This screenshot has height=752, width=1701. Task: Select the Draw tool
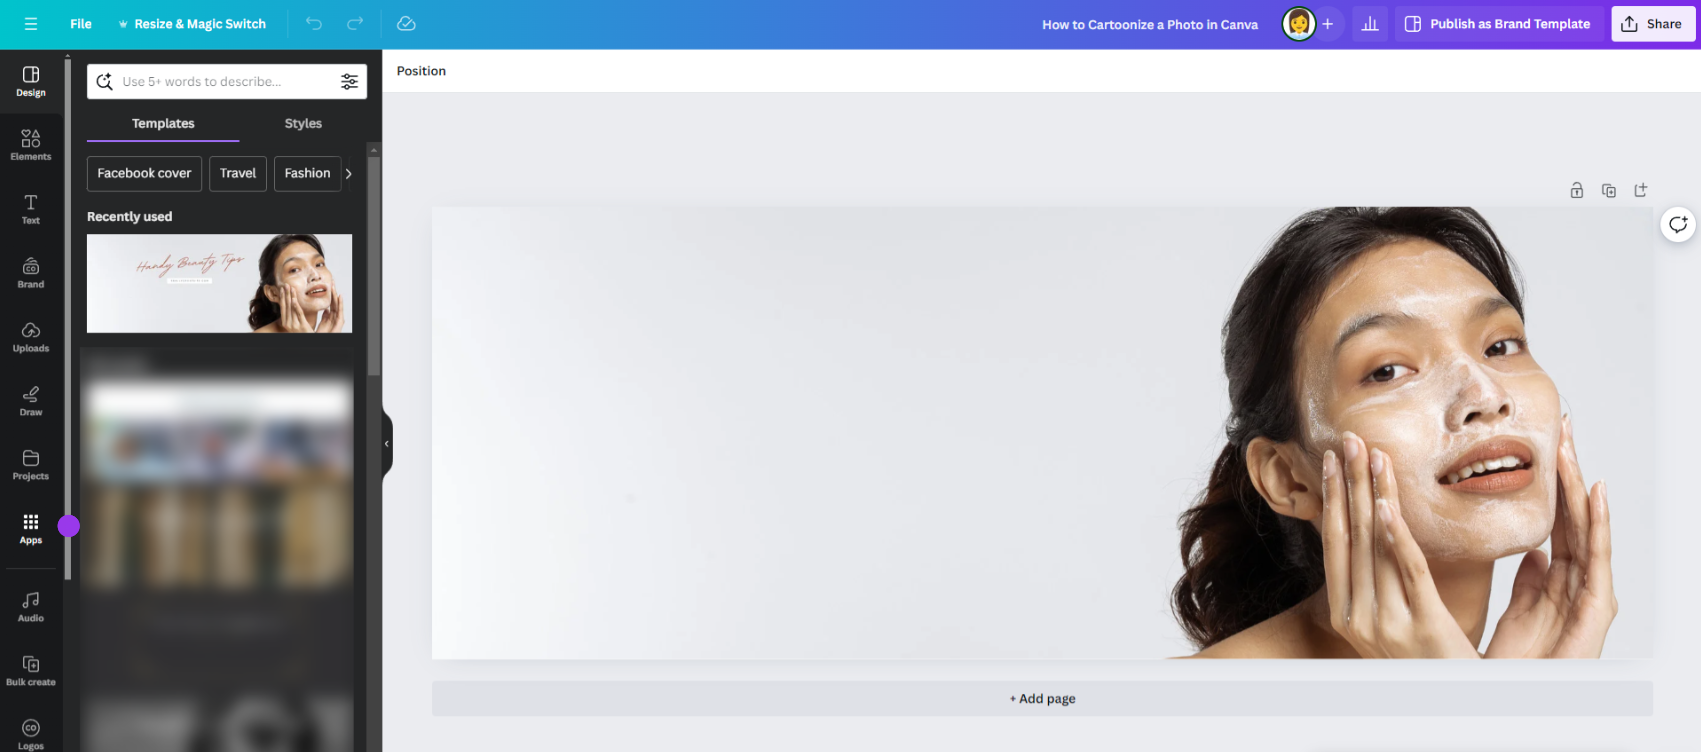point(31,401)
